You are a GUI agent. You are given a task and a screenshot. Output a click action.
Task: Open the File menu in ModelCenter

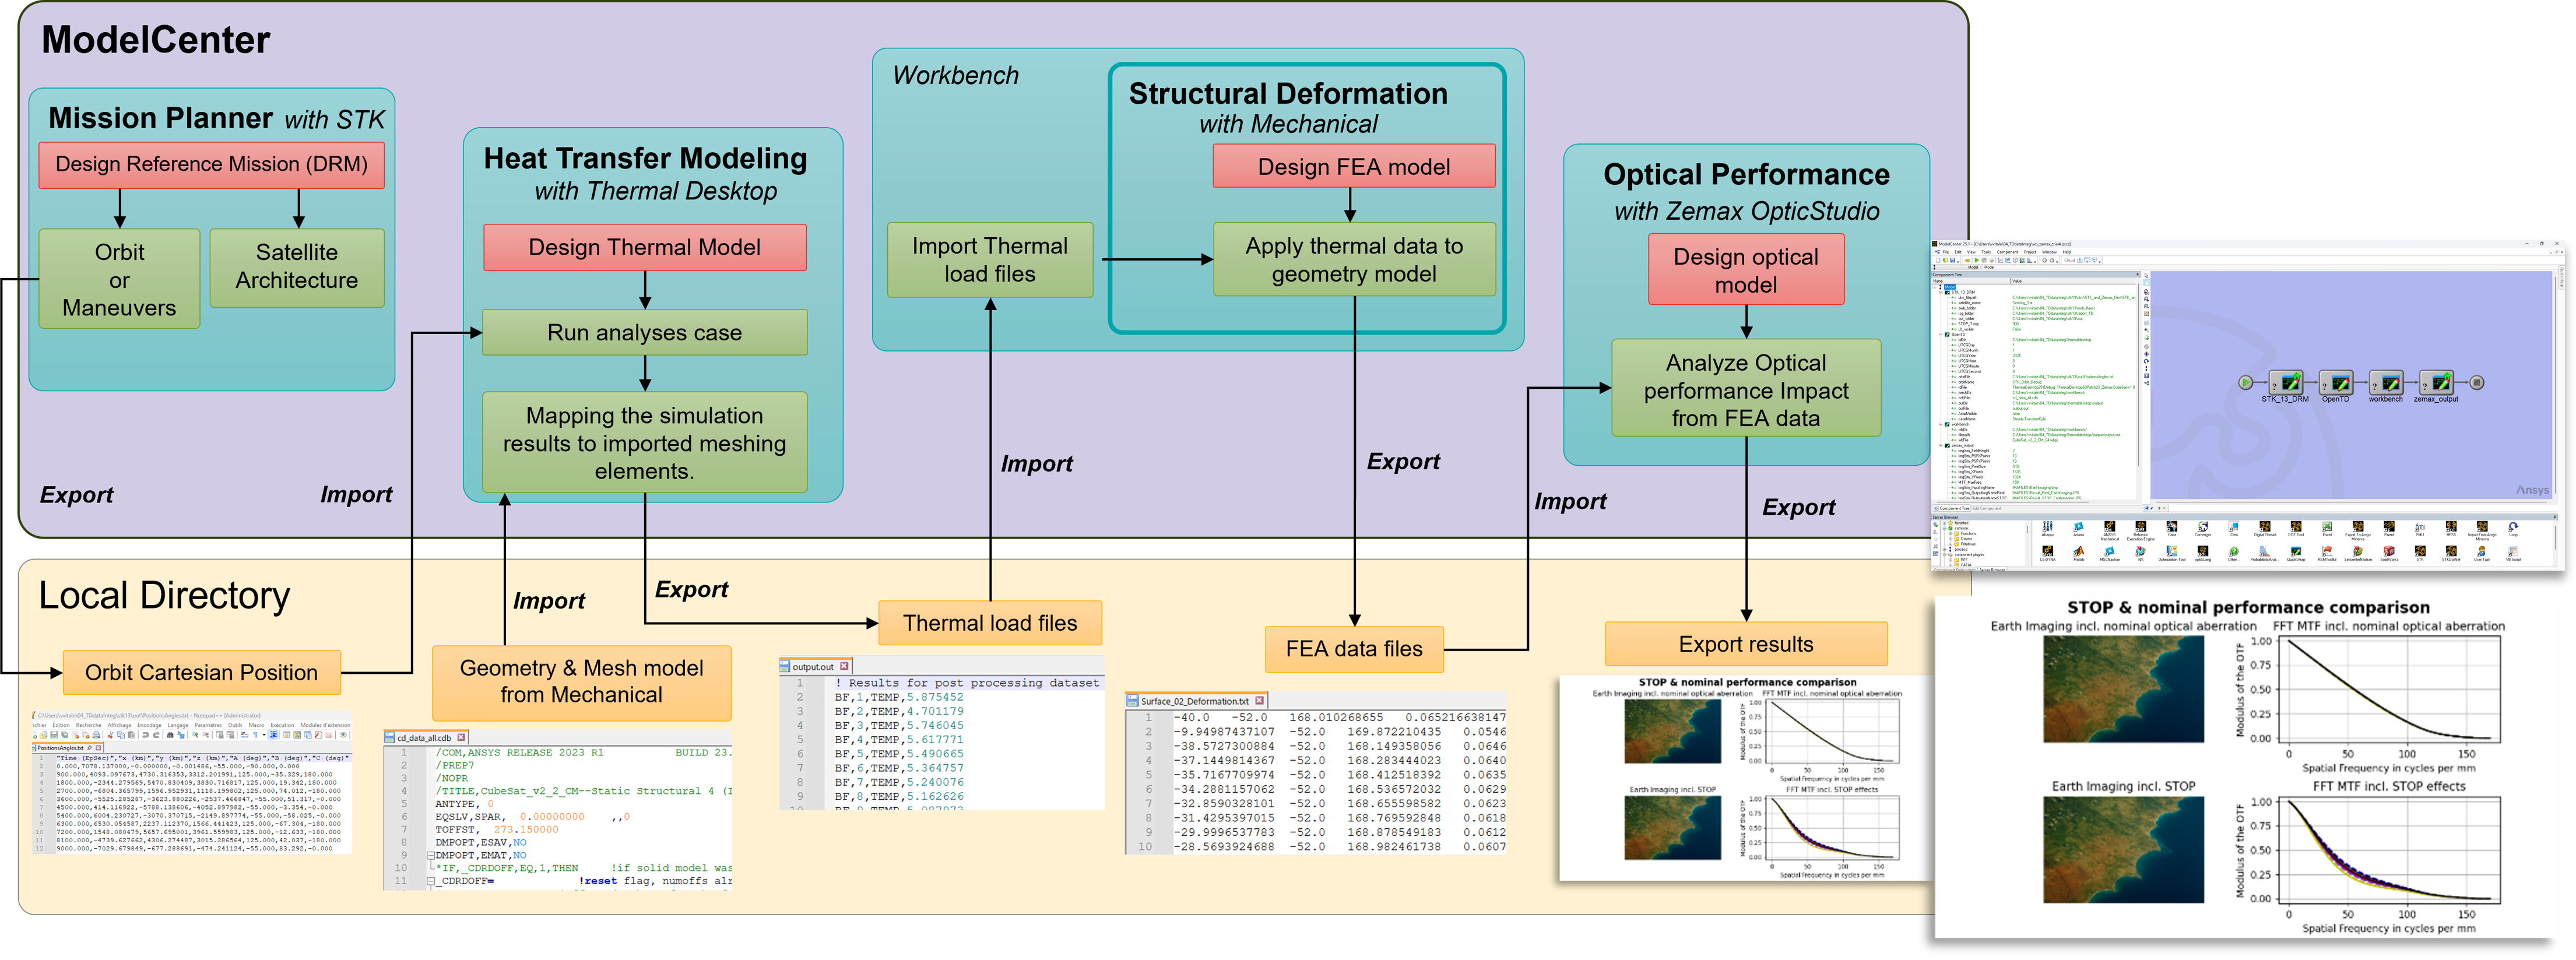coord(1946,252)
